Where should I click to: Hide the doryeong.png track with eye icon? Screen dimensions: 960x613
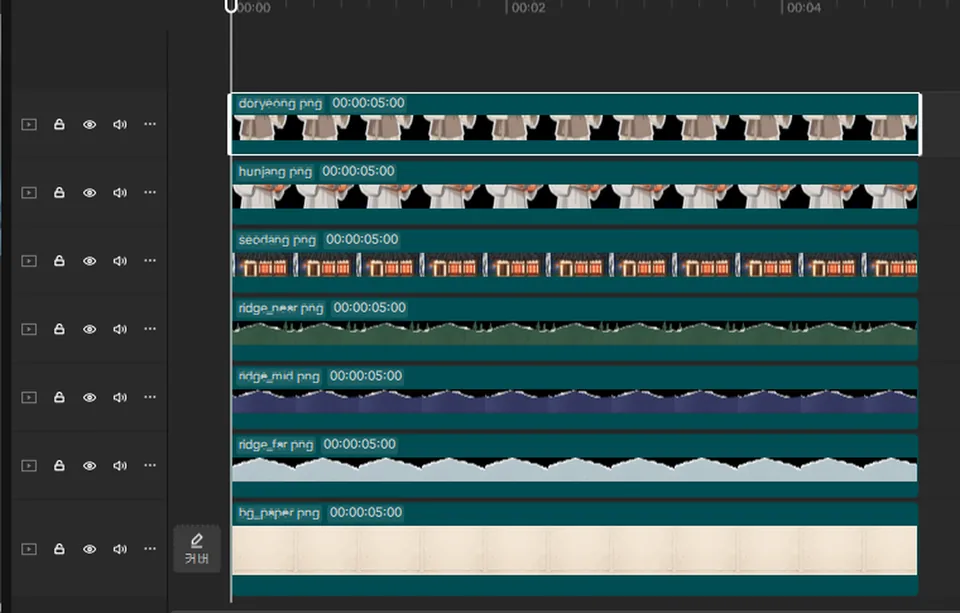pyautogui.click(x=89, y=124)
